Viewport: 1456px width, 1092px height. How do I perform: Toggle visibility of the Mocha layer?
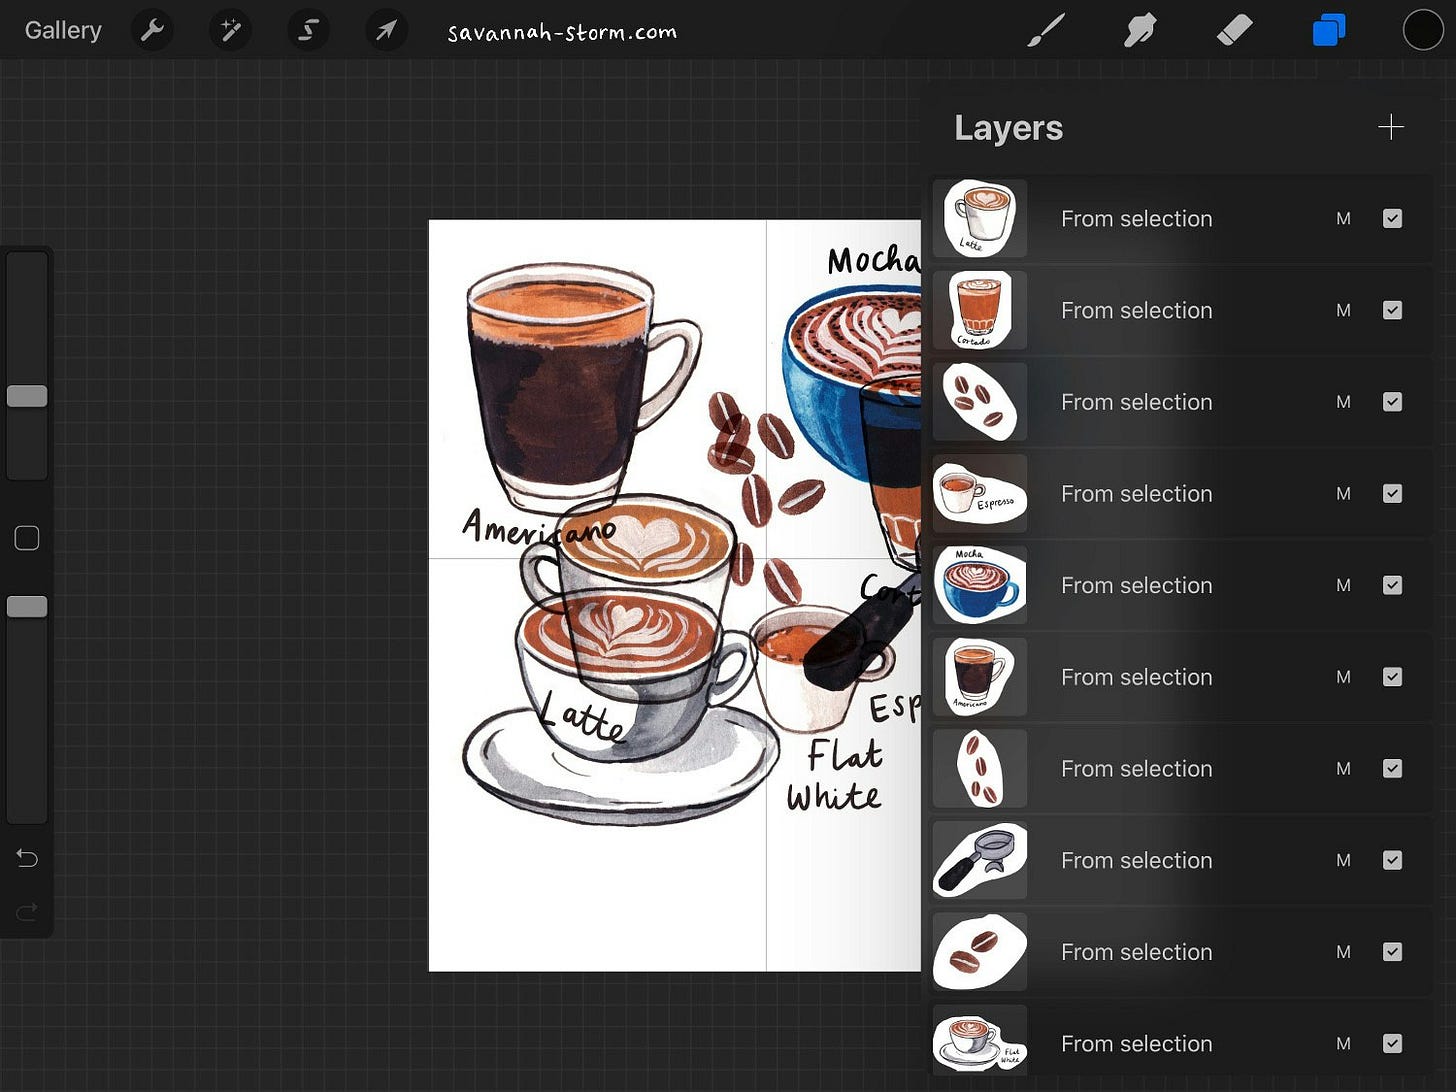pos(1392,585)
